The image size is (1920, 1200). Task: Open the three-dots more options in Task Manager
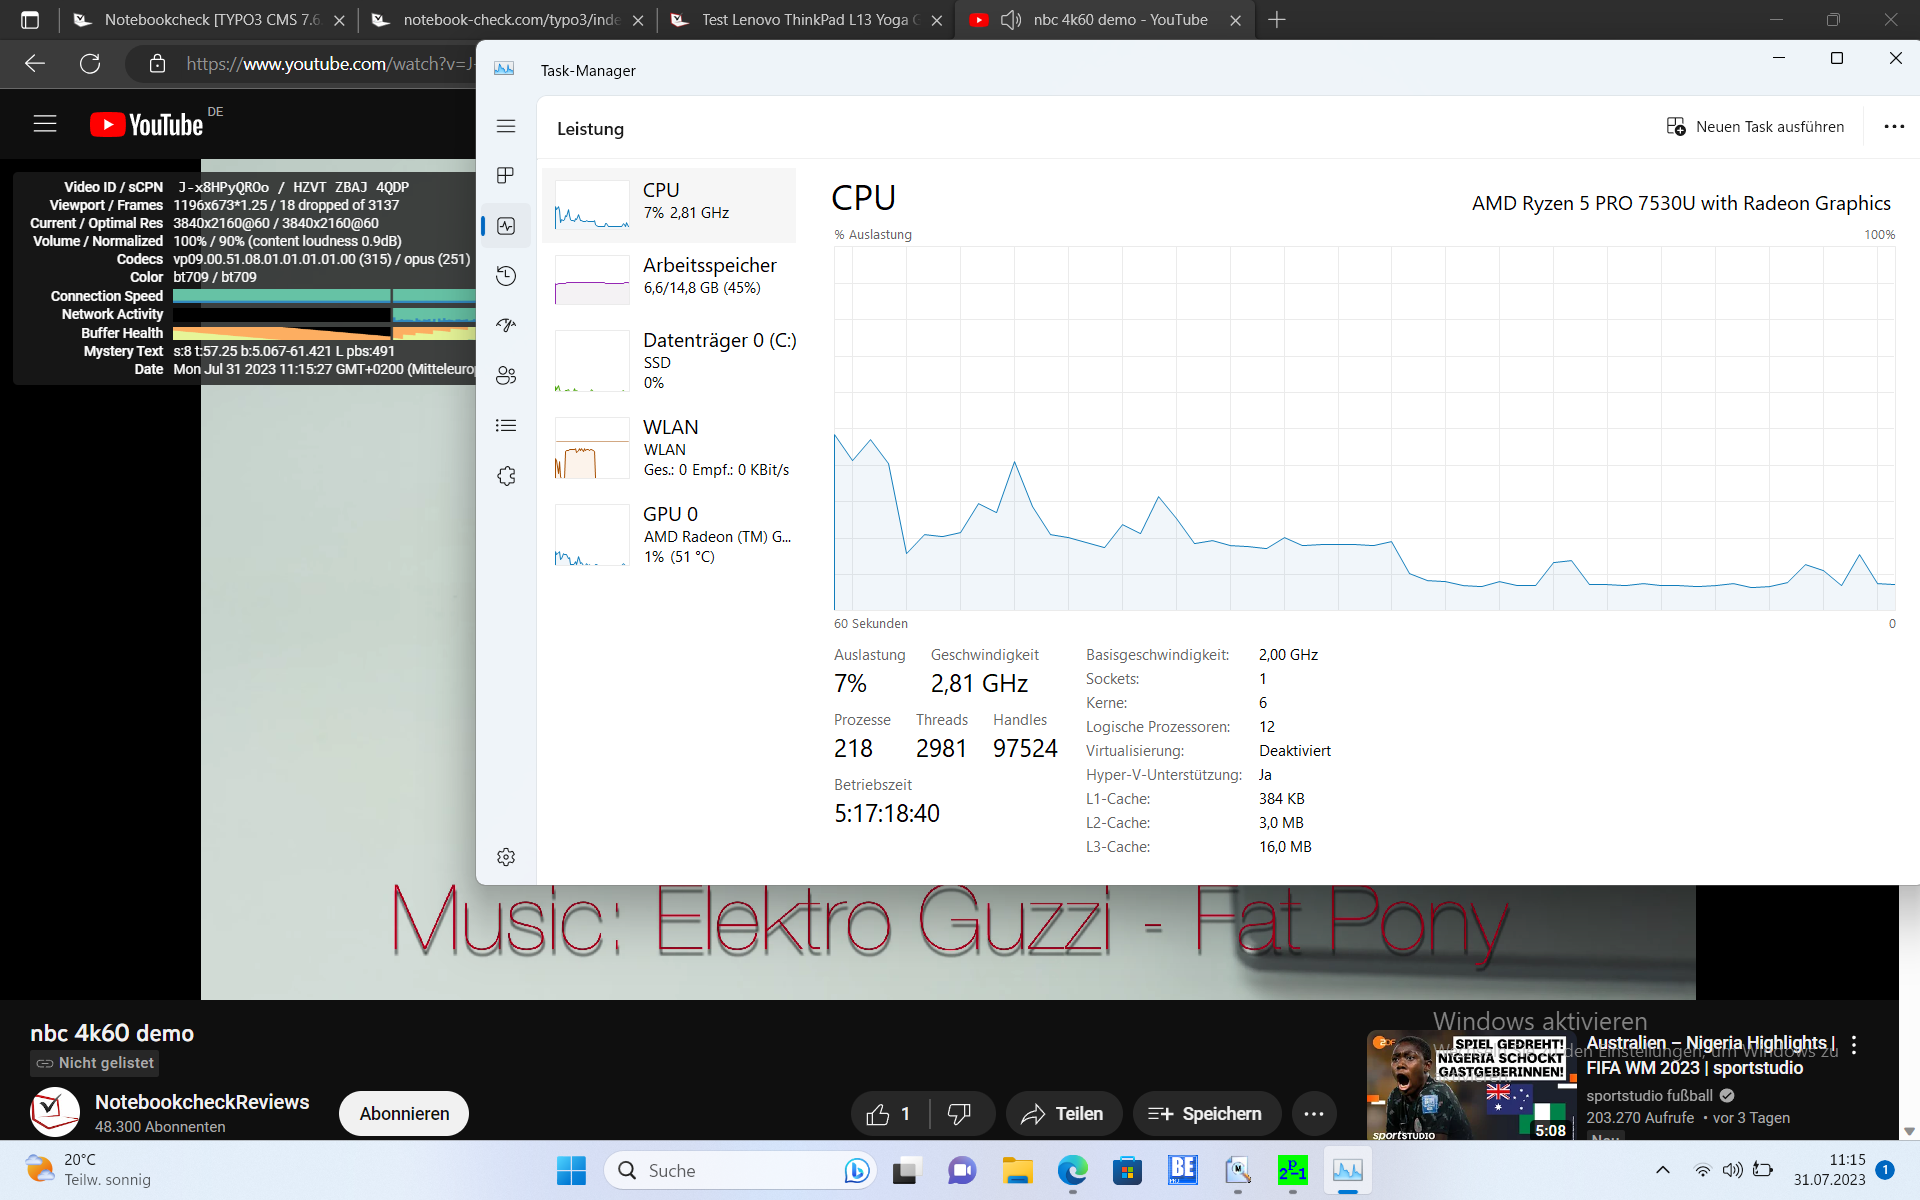(1893, 127)
